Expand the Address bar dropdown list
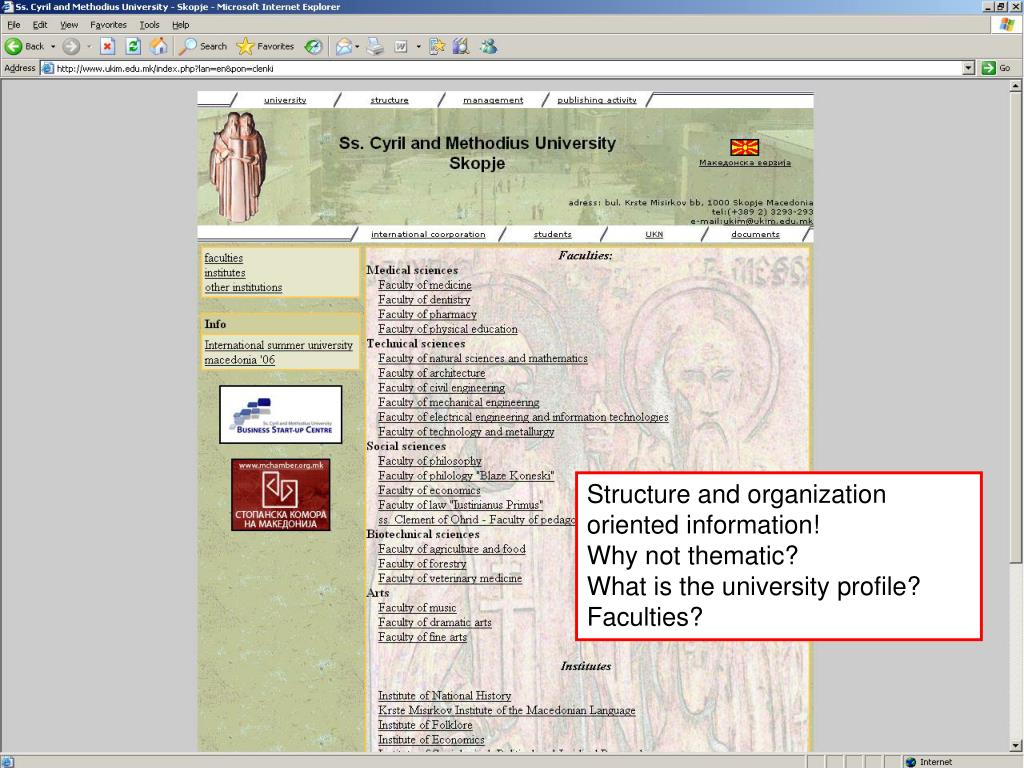This screenshot has height=768, width=1024. pos(968,68)
